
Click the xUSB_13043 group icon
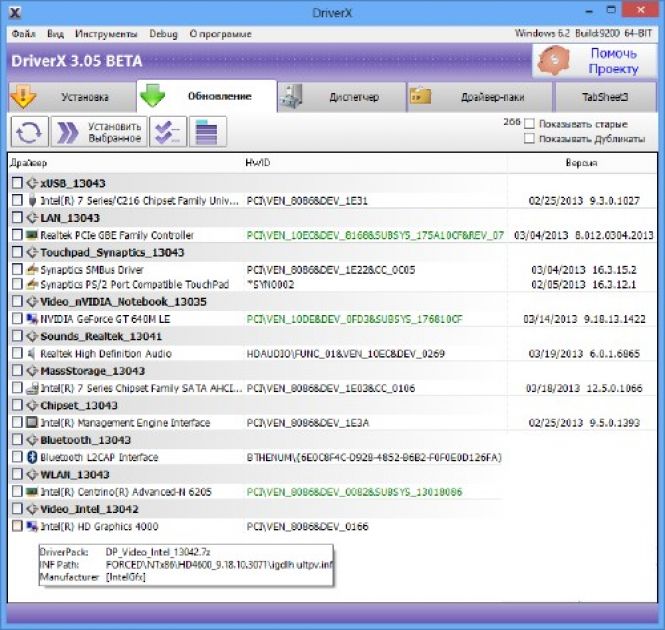pyautogui.click(x=32, y=183)
